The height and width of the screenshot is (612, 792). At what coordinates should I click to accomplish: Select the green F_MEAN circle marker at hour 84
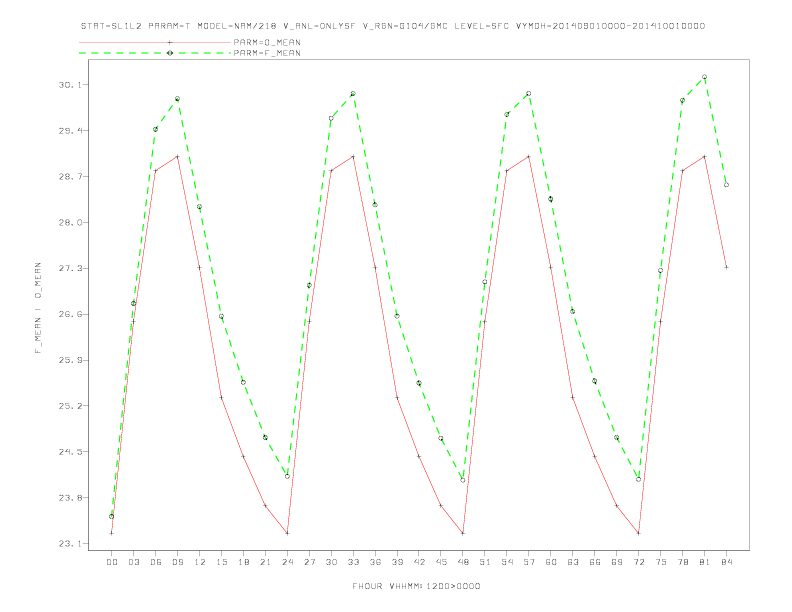(x=727, y=185)
